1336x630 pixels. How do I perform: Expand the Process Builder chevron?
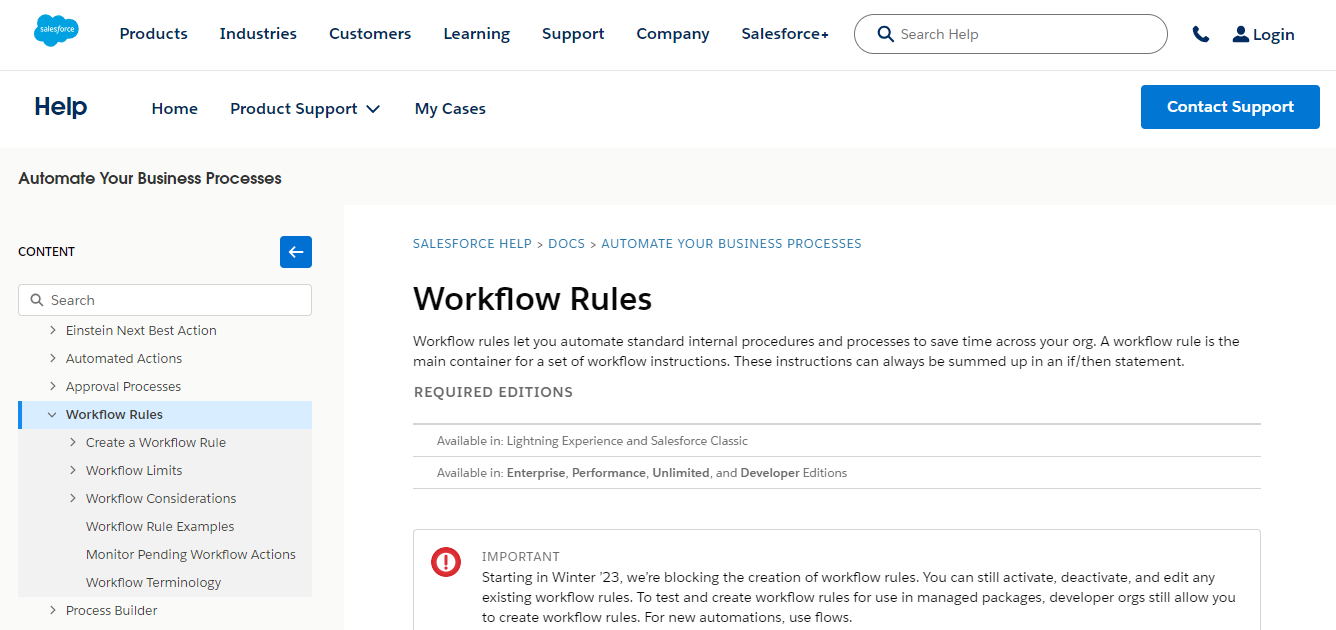(x=52, y=610)
